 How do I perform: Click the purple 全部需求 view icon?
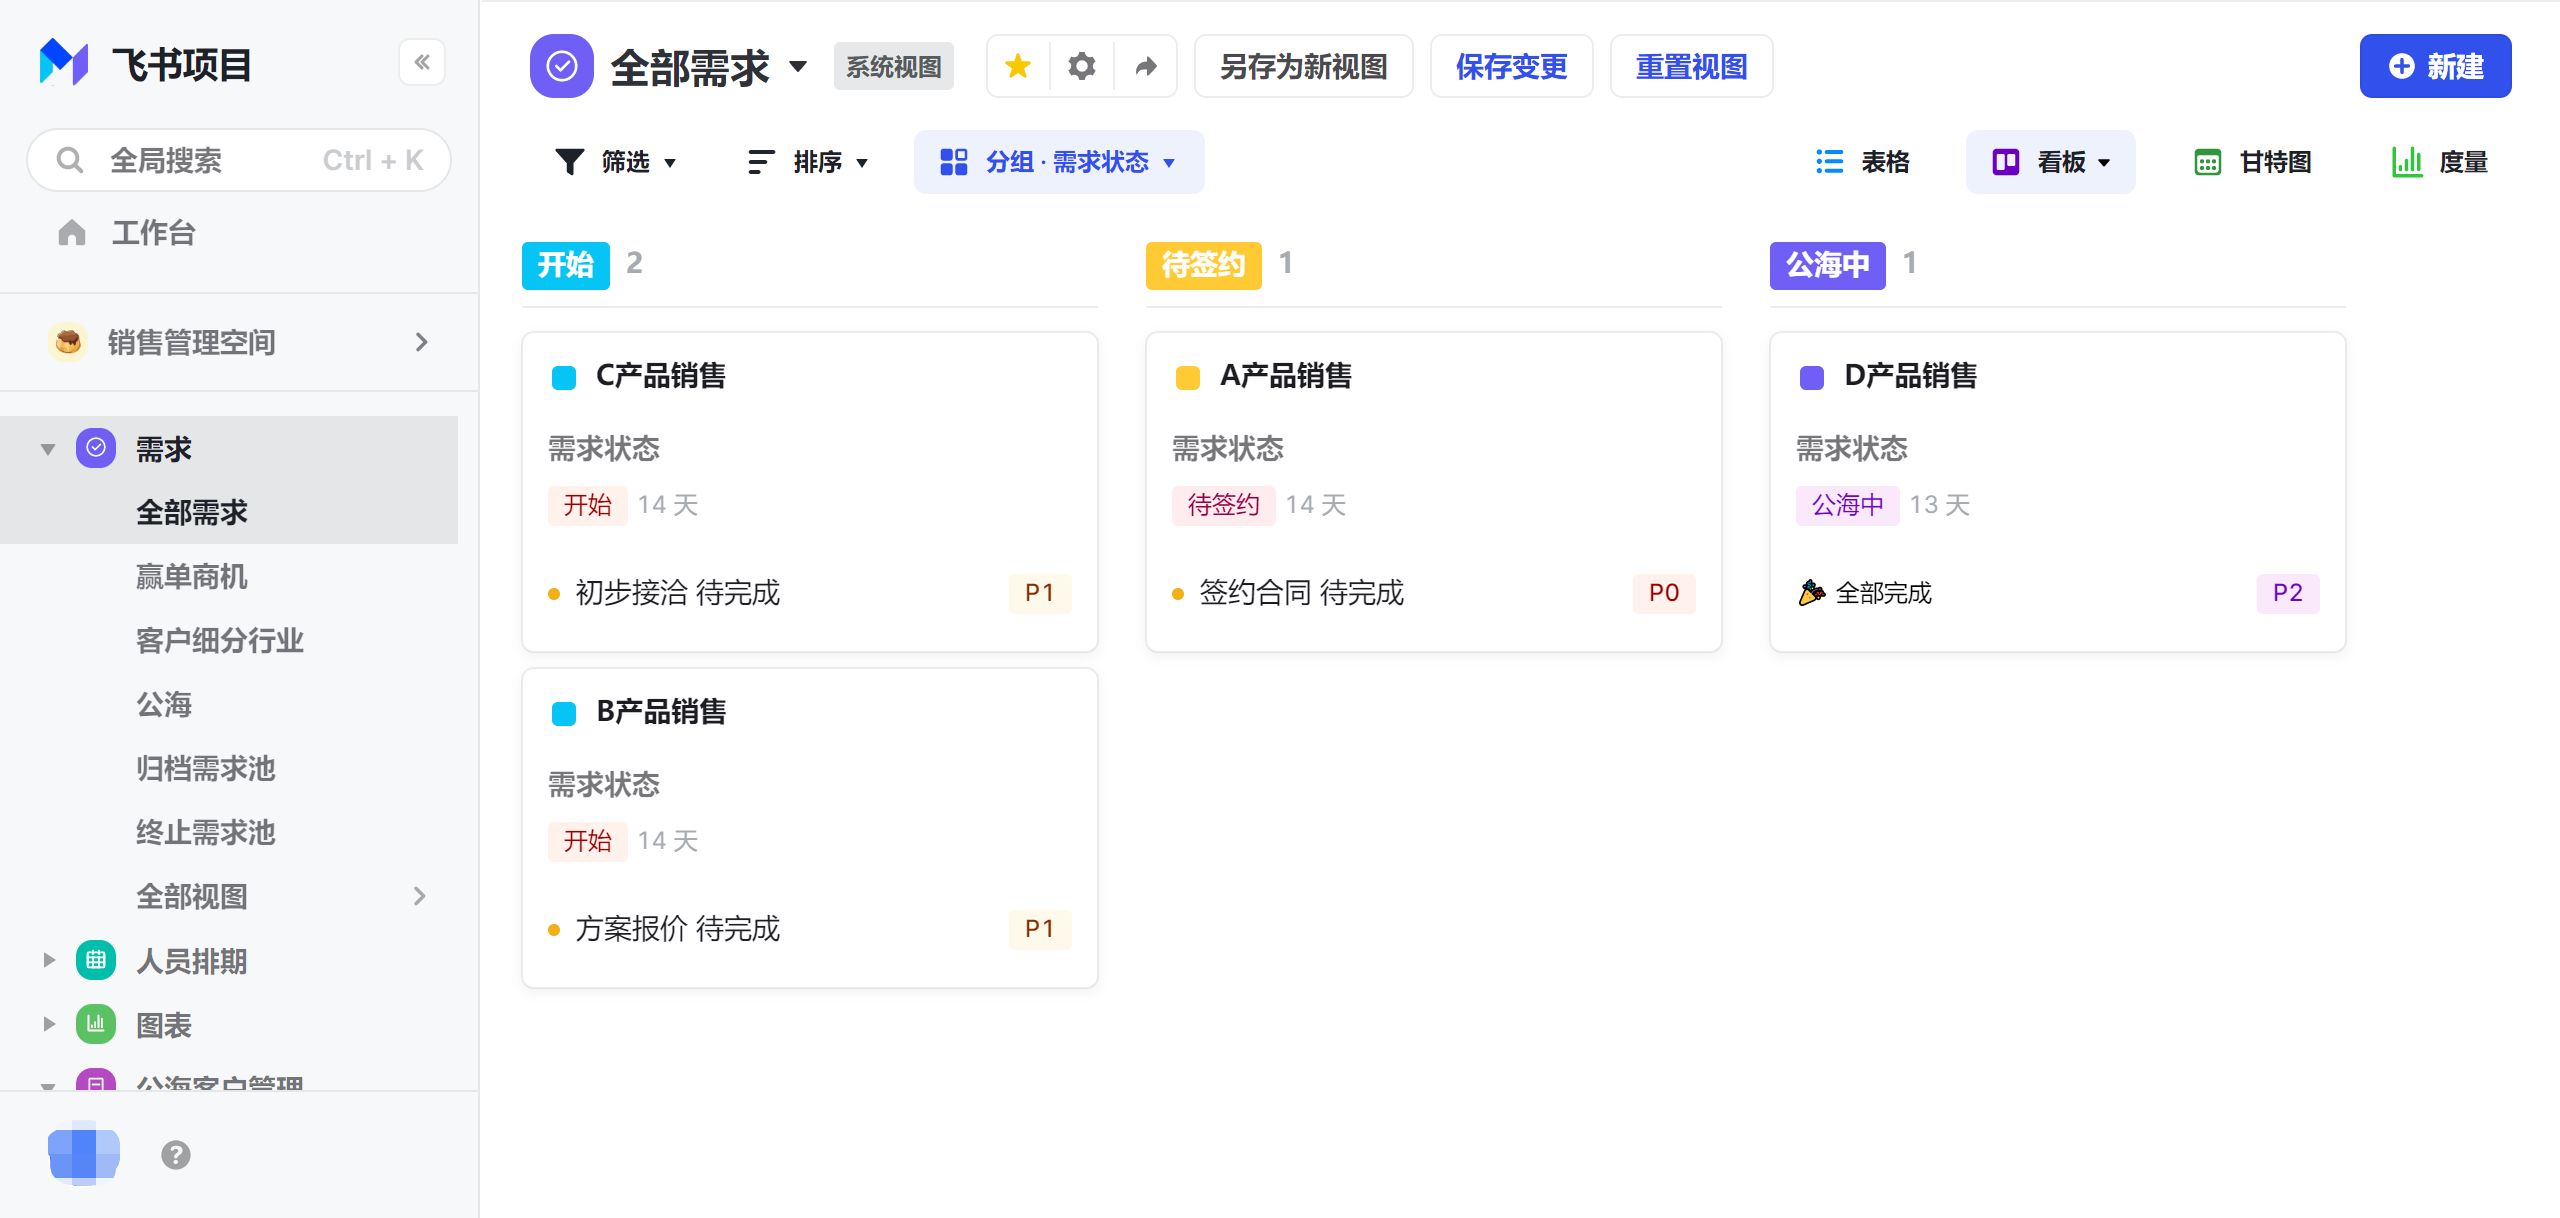click(x=562, y=66)
